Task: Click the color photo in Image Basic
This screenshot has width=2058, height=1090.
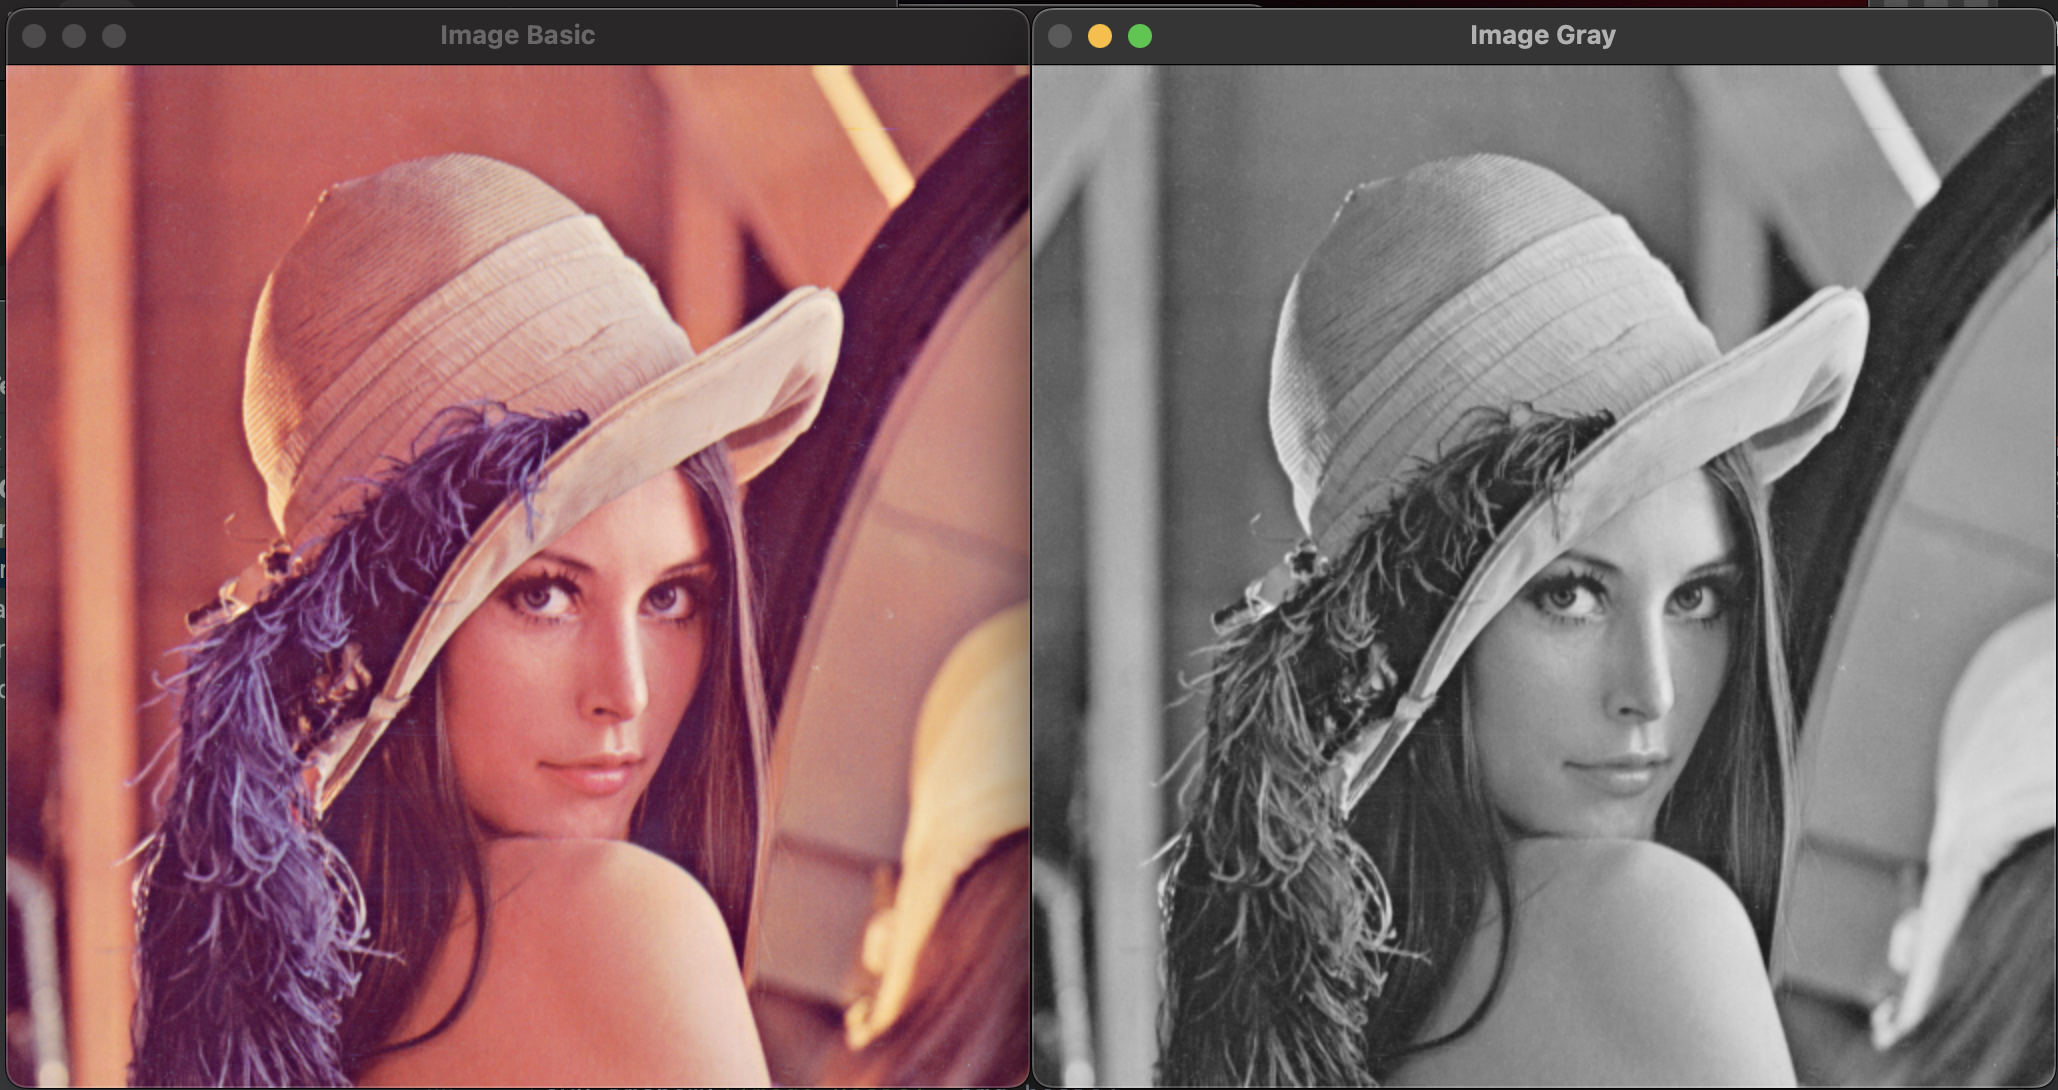Action: point(517,575)
